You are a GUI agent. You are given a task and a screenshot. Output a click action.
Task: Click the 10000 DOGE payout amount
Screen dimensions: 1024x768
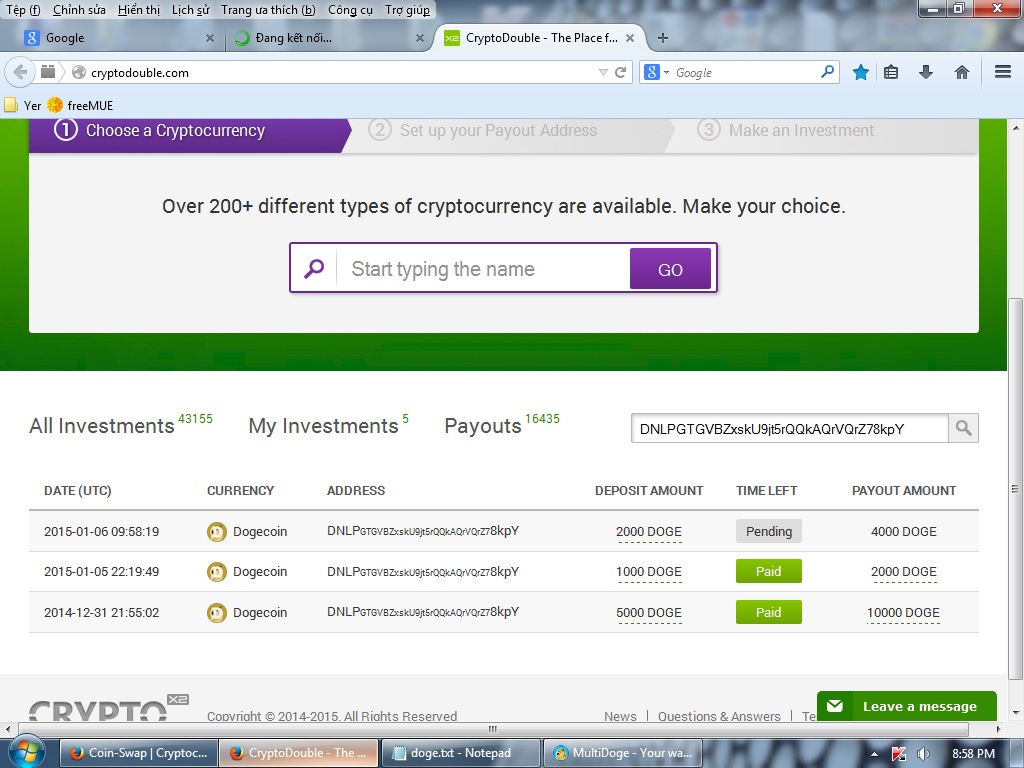pyautogui.click(x=903, y=613)
